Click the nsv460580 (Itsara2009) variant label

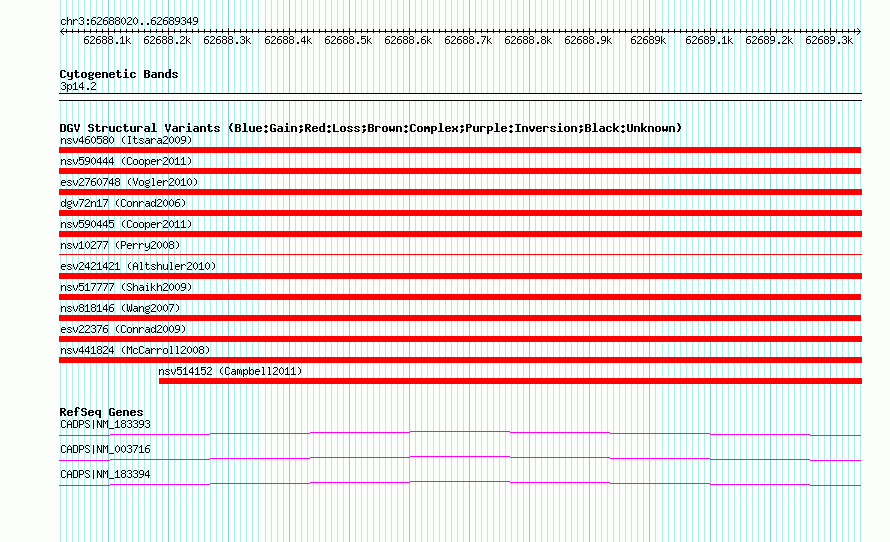tap(126, 140)
